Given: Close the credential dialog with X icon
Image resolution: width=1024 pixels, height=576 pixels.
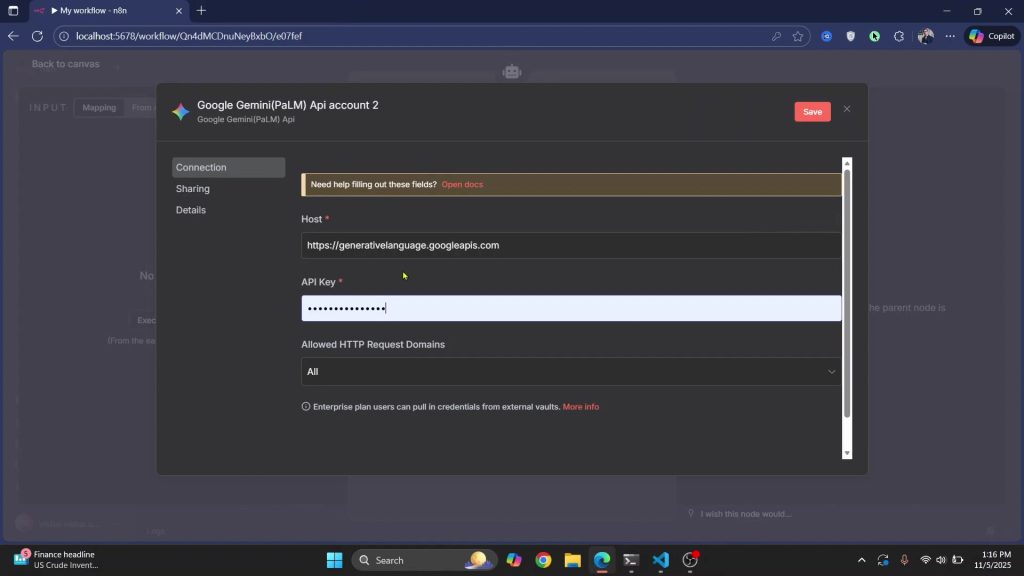Looking at the screenshot, I should coord(846,109).
